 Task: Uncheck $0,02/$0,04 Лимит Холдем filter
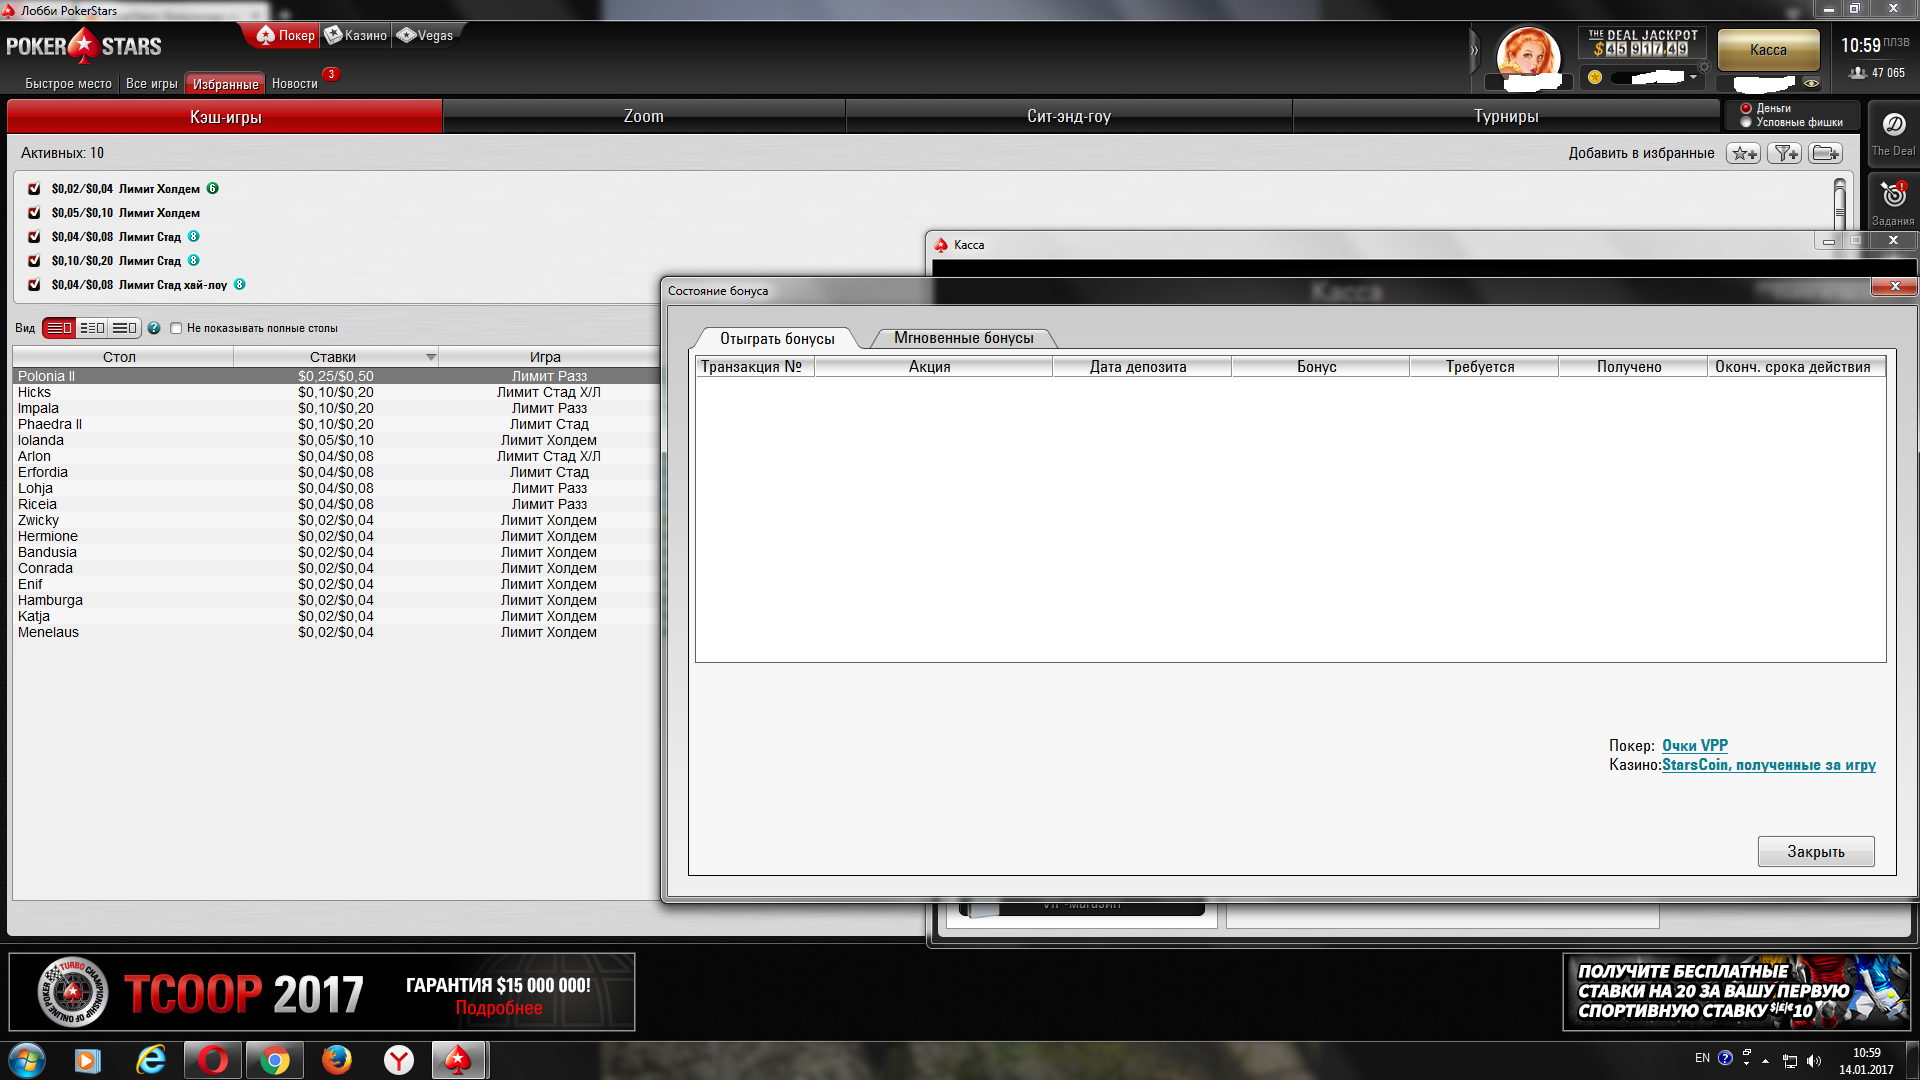34,189
